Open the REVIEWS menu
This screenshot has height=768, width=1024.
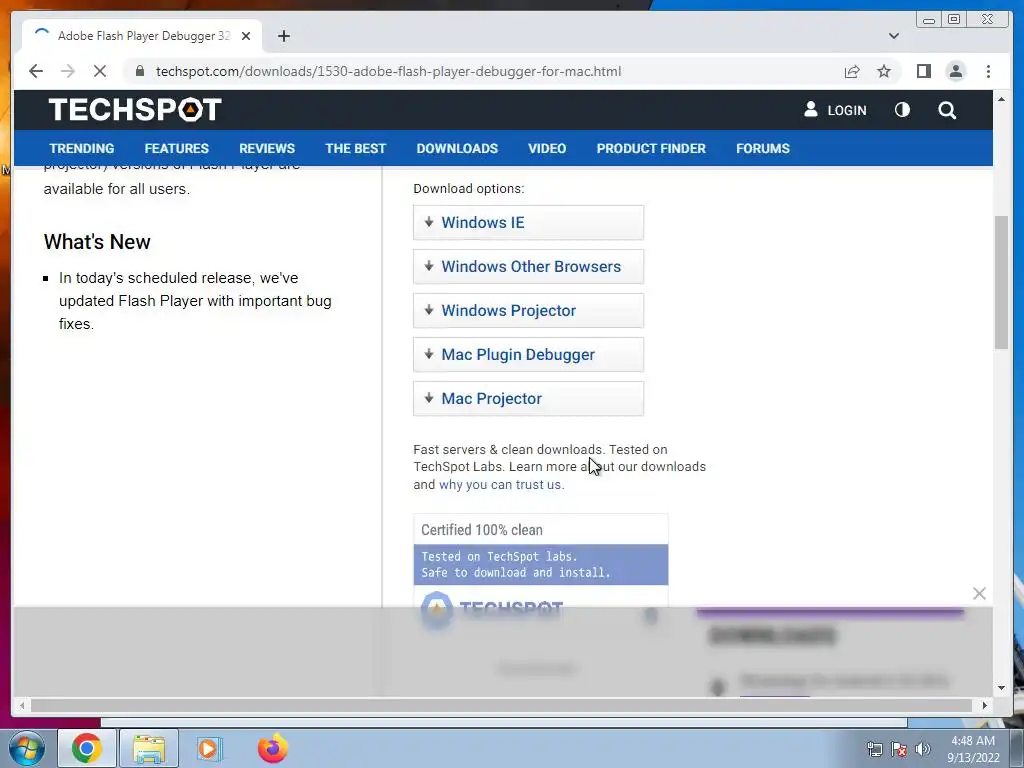coord(266,148)
